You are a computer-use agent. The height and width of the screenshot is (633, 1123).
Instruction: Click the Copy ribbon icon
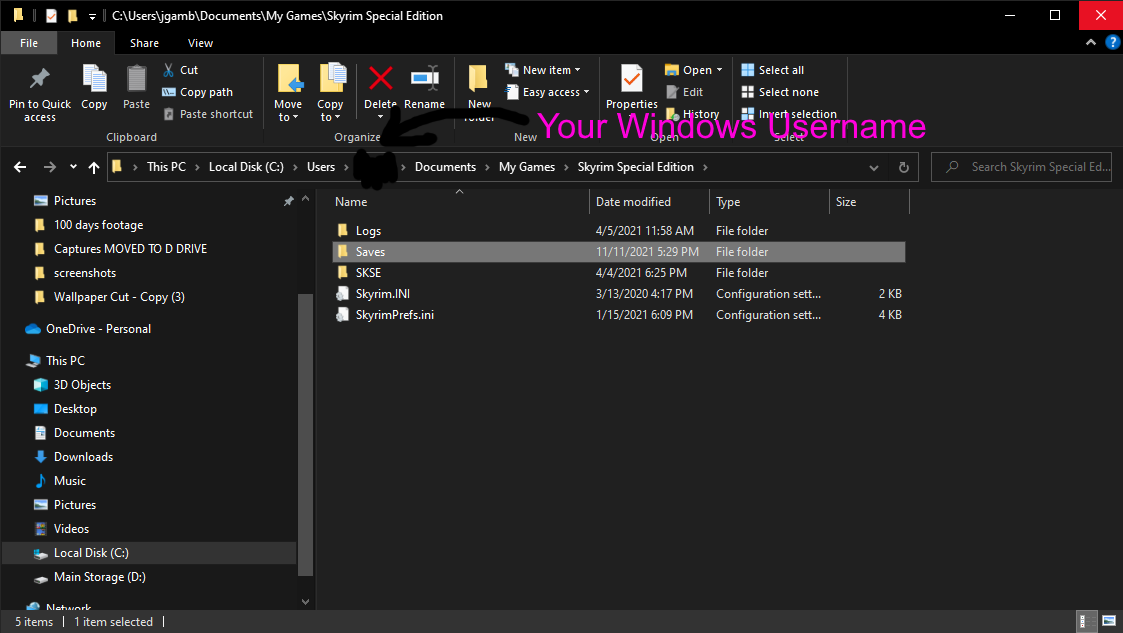click(94, 87)
